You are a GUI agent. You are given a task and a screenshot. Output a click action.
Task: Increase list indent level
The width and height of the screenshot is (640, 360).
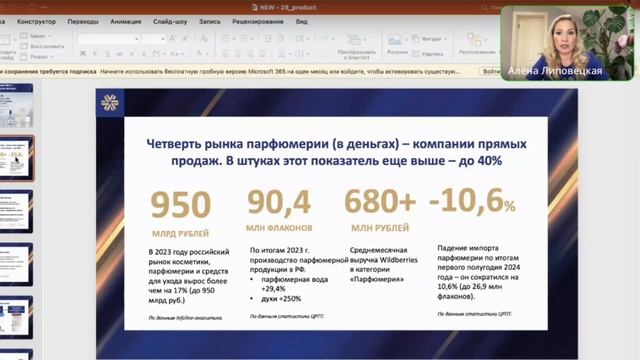(x=281, y=39)
